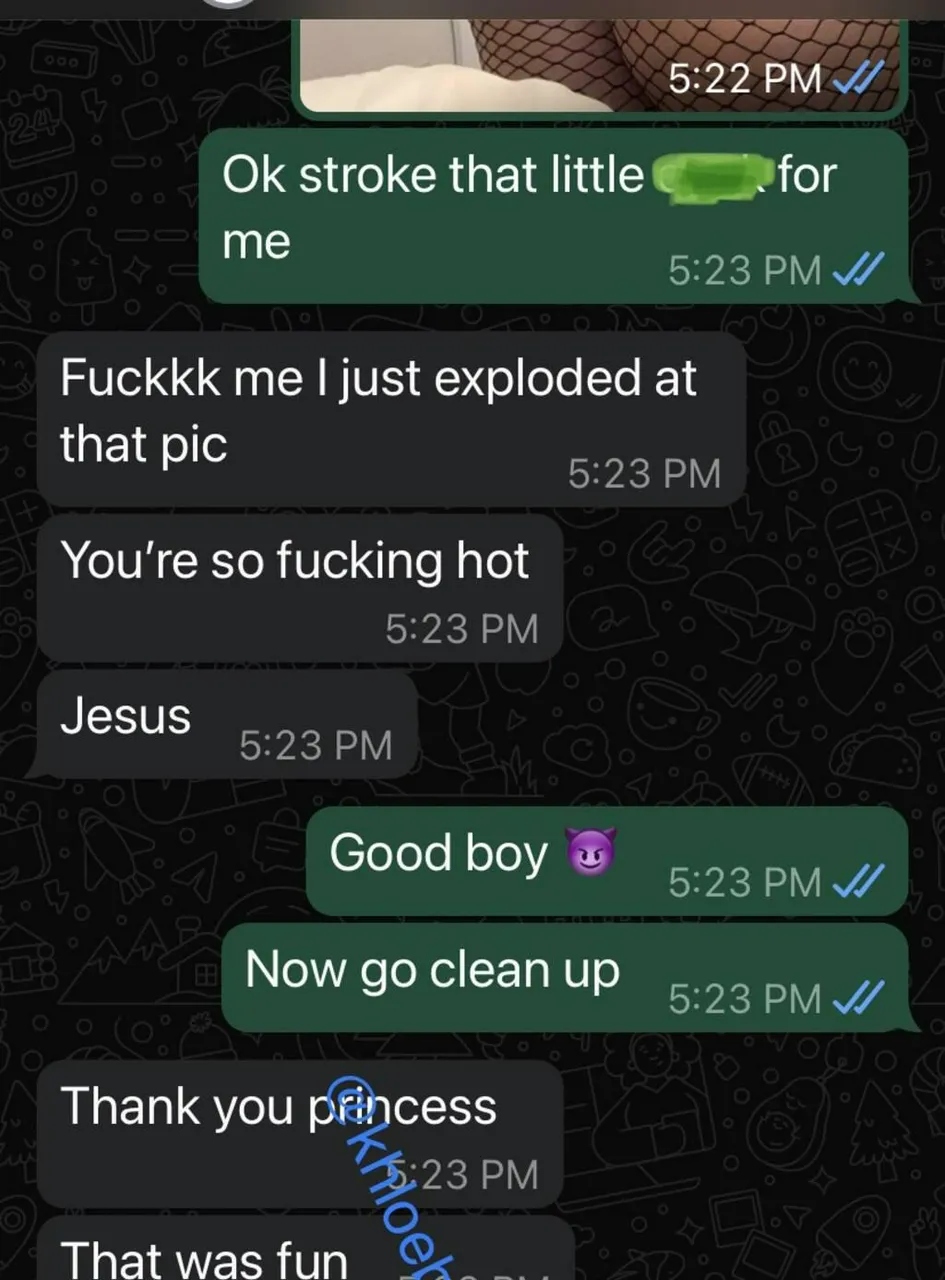Select the 'Thank you princess' message
945x1280 pixels.
click(299, 1135)
